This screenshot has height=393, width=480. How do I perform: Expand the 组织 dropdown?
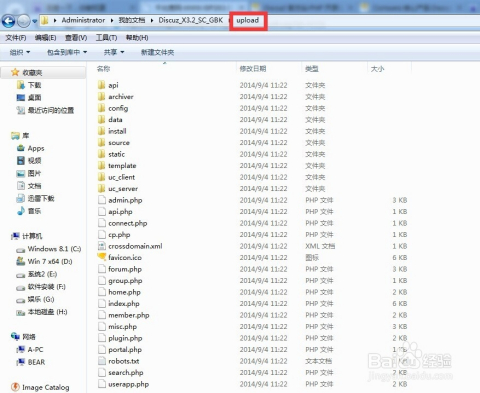pyautogui.click(x=20, y=52)
